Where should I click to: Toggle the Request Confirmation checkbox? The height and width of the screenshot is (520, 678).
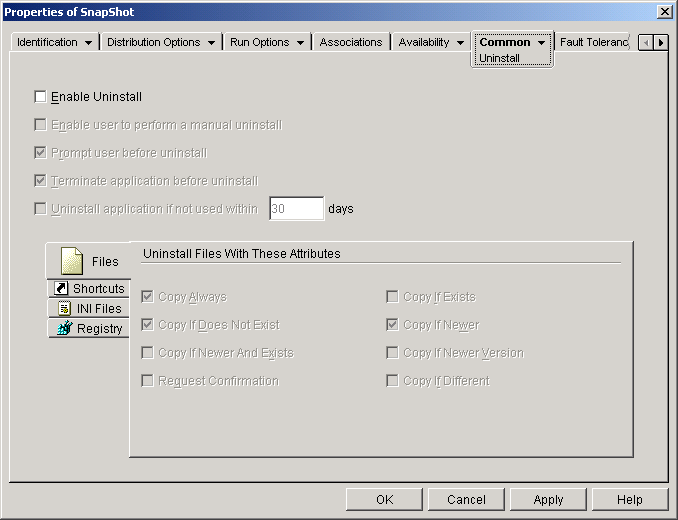[x=147, y=381]
